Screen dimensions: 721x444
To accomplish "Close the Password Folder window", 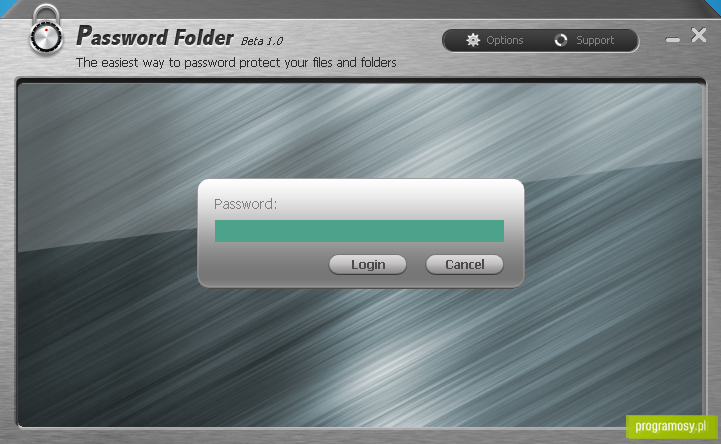I will tap(698, 35).
